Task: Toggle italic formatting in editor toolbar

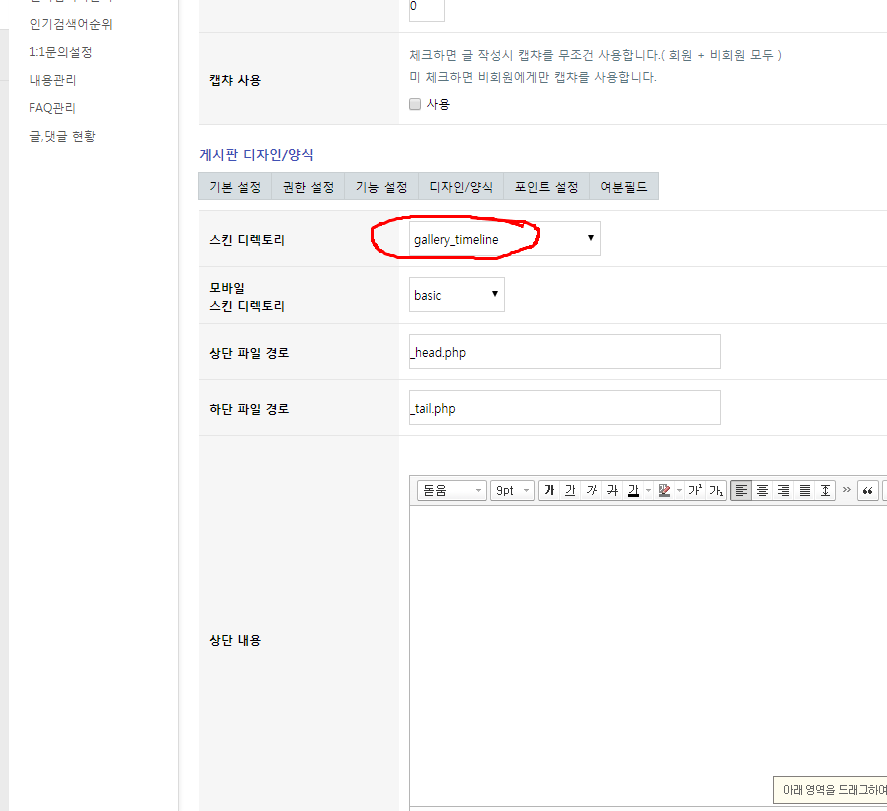Action: (591, 490)
